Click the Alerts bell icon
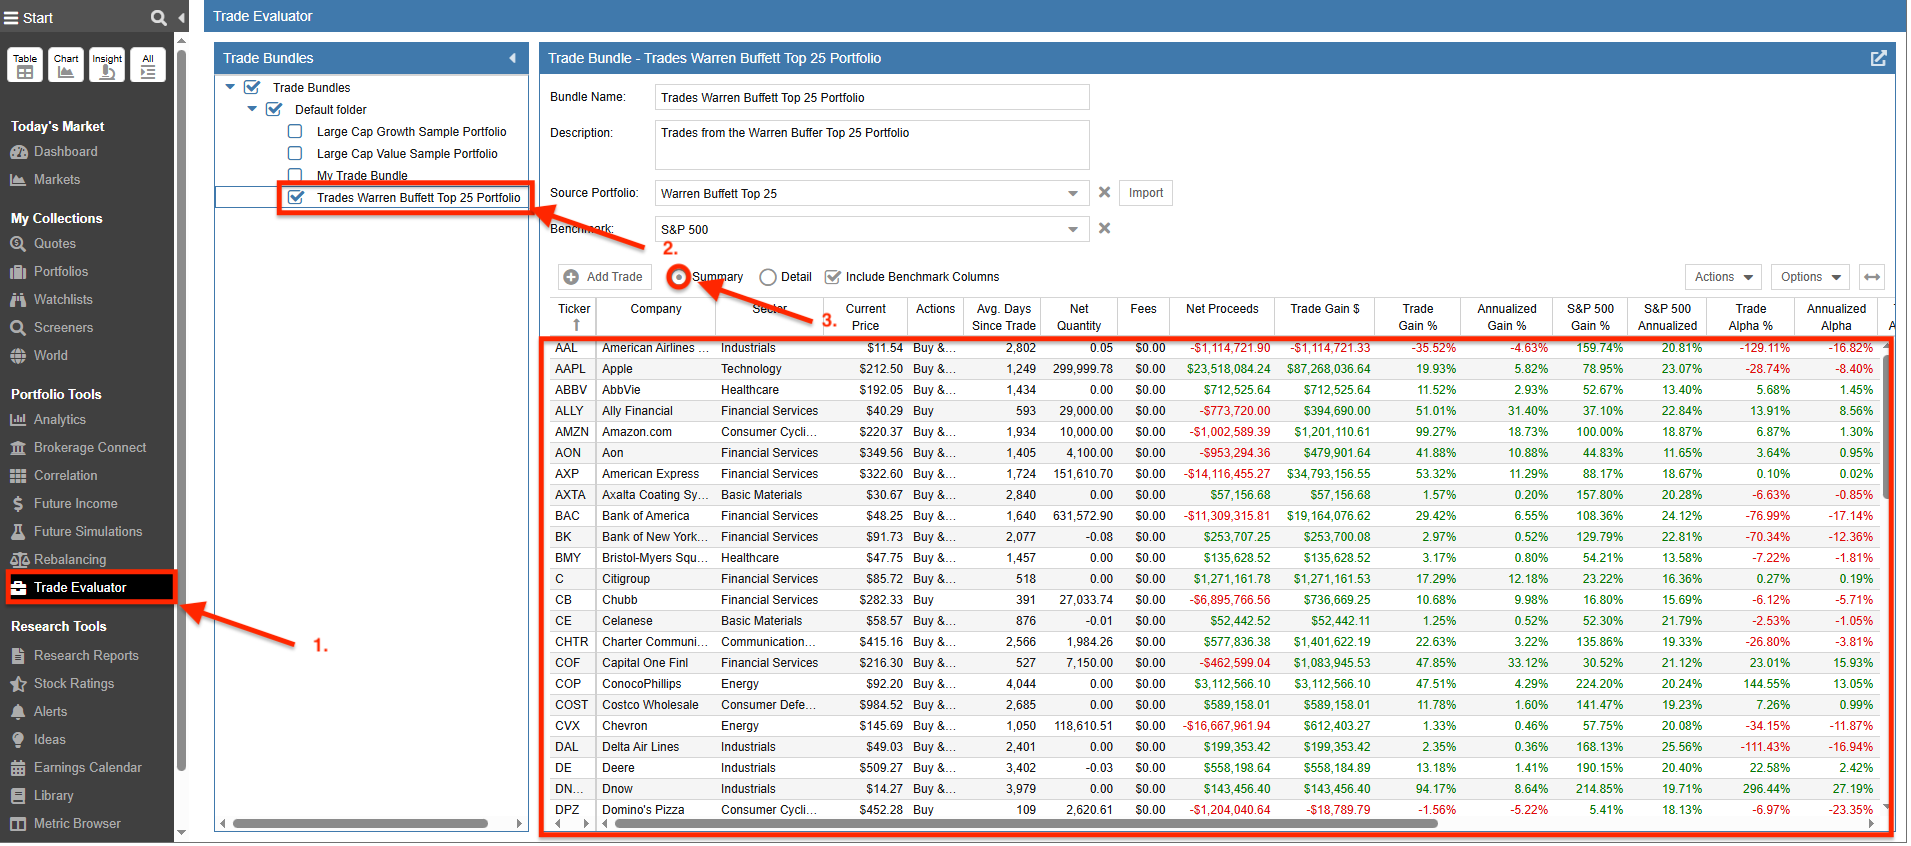 18,712
